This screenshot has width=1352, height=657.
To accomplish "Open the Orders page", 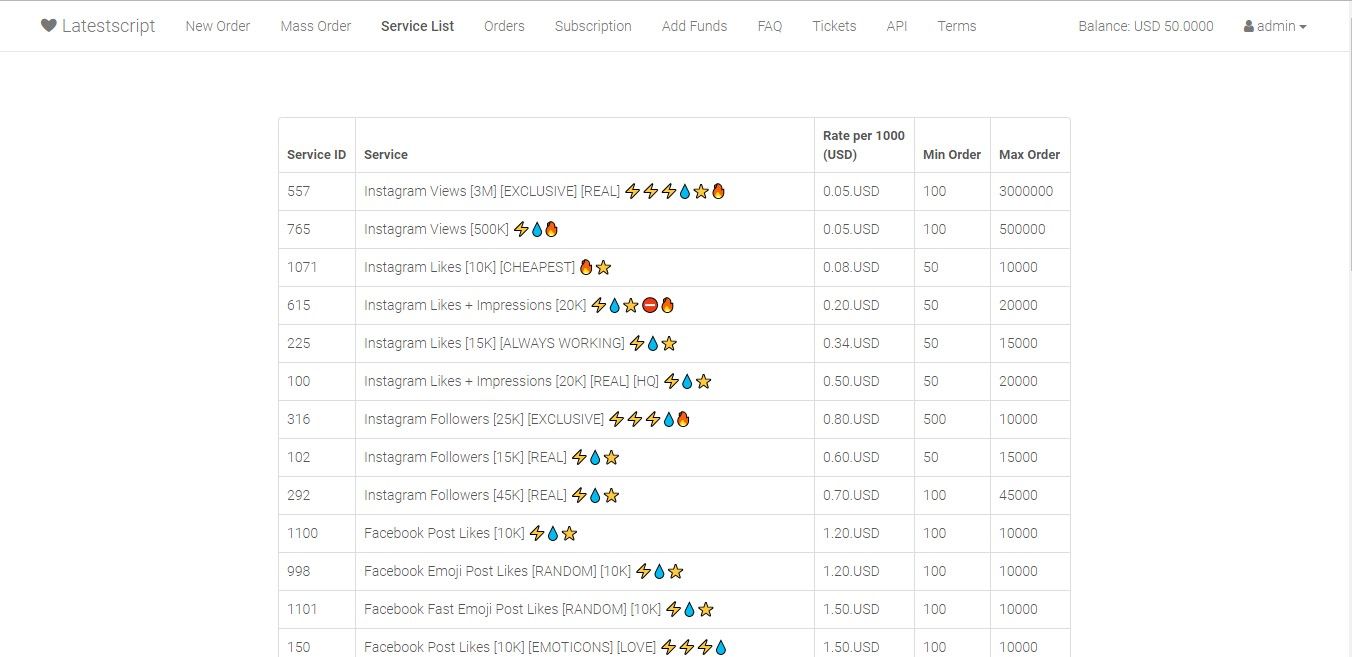I will [504, 26].
